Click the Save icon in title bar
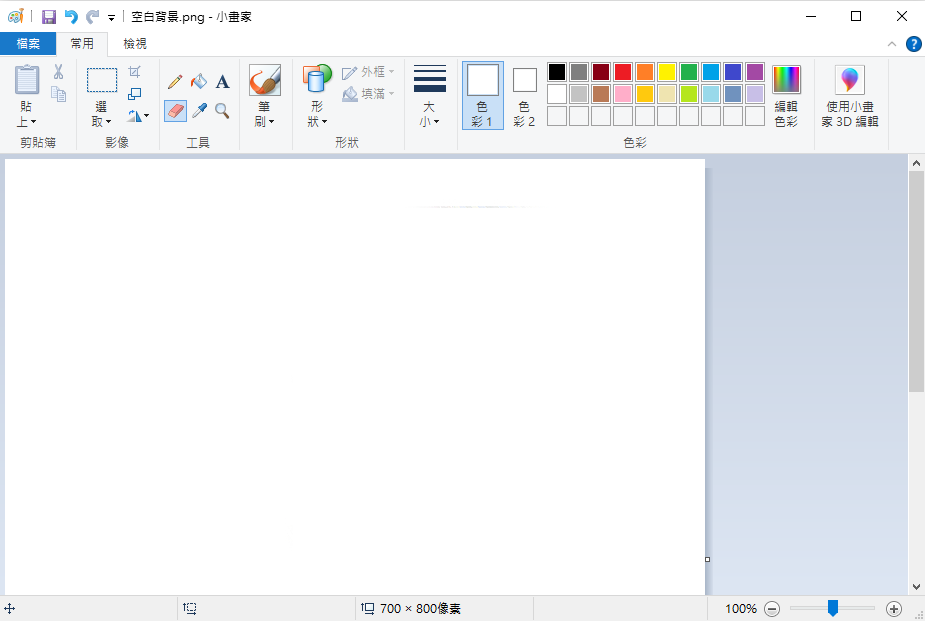This screenshot has width=925, height=621. tap(48, 17)
